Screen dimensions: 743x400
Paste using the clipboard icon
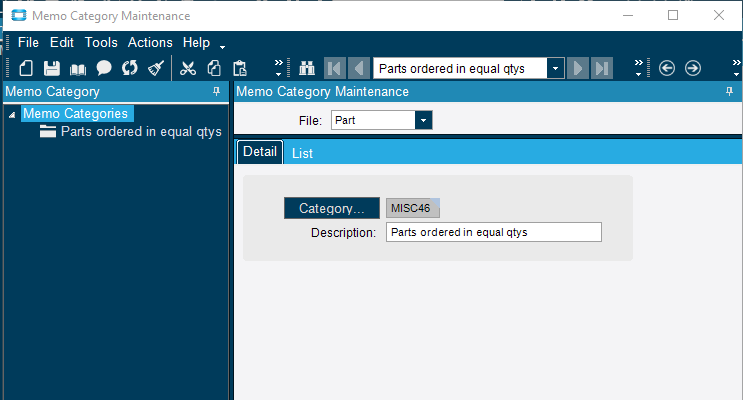pos(240,68)
